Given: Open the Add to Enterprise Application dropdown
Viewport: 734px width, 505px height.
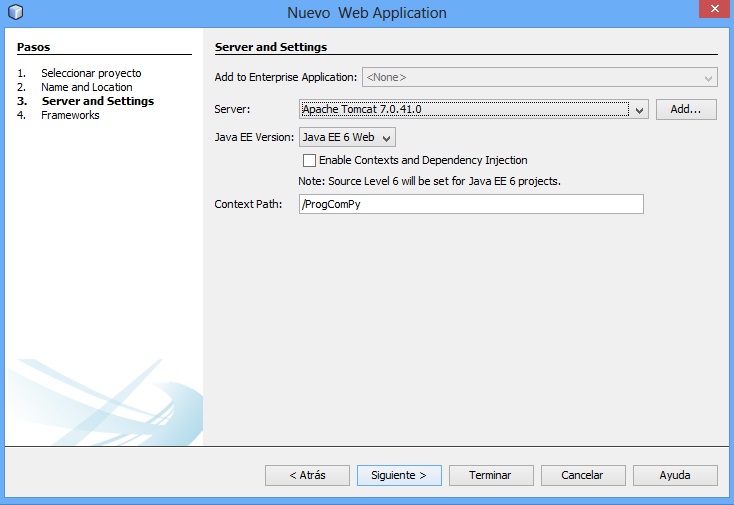Looking at the screenshot, I should tap(539, 77).
